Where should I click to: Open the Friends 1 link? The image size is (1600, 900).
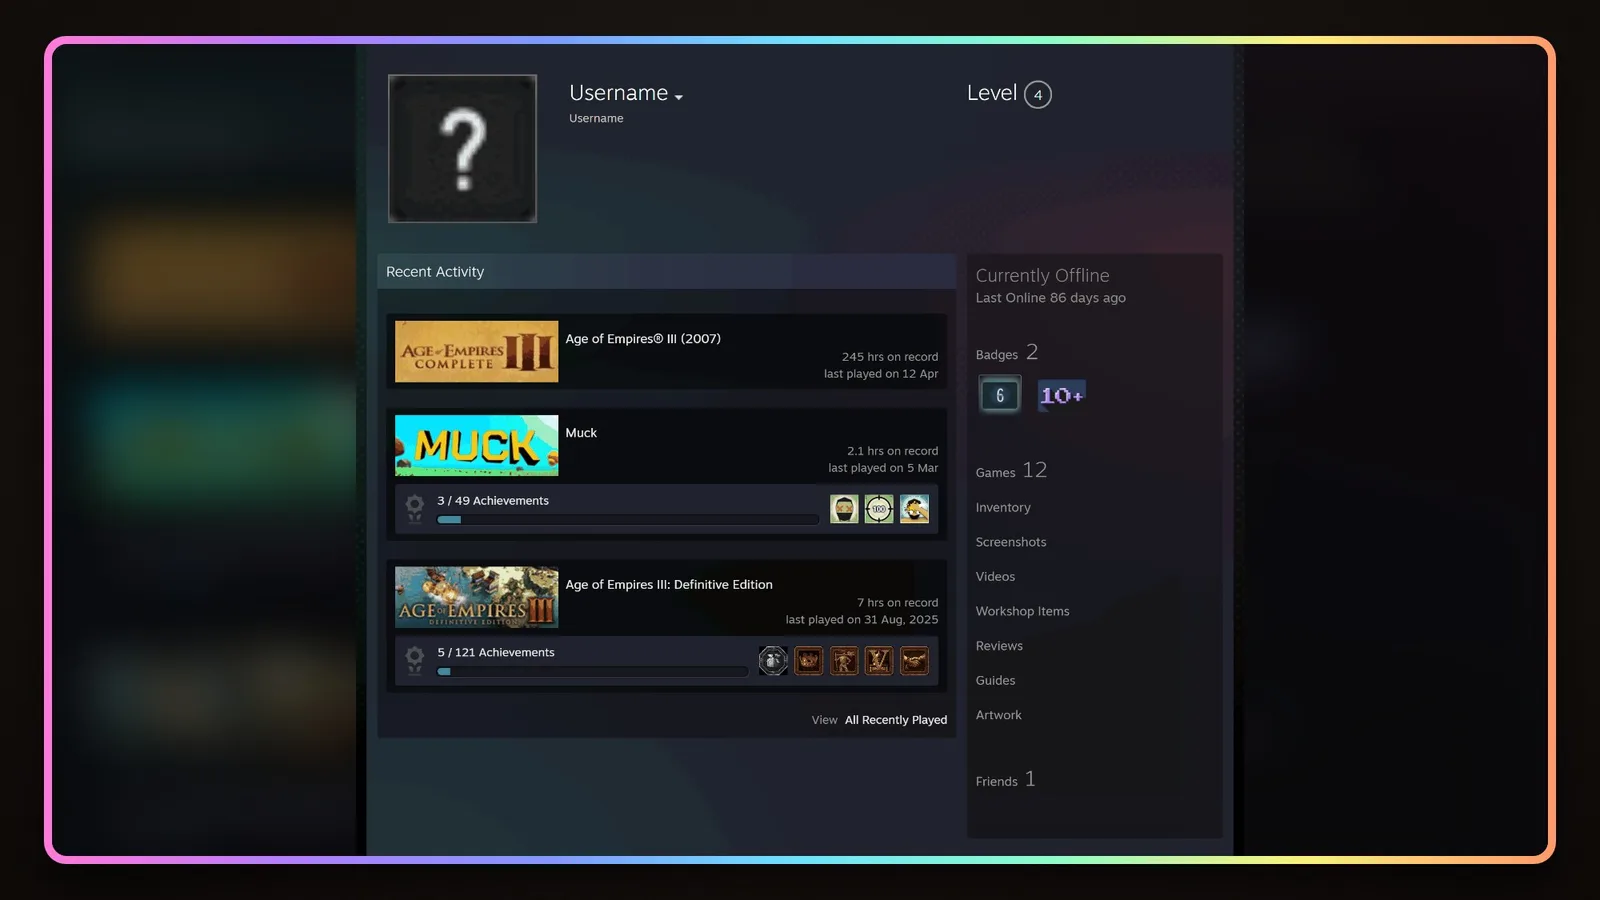pyautogui.click(x=1006, y=779)
